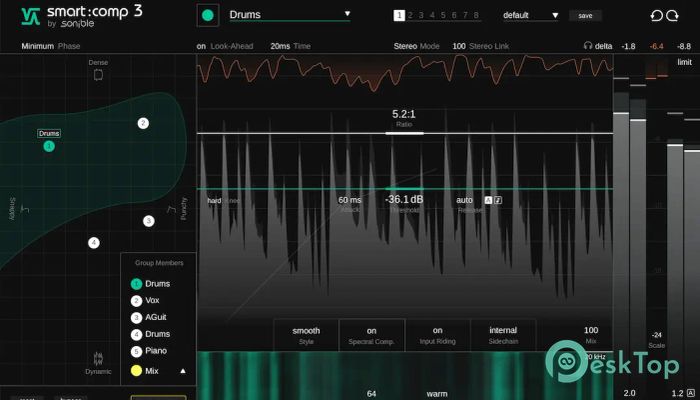Image resolution: width=700 pixels, height=400 pixels.
Task: Click the headphones delta icon
Action: point(588,46)
